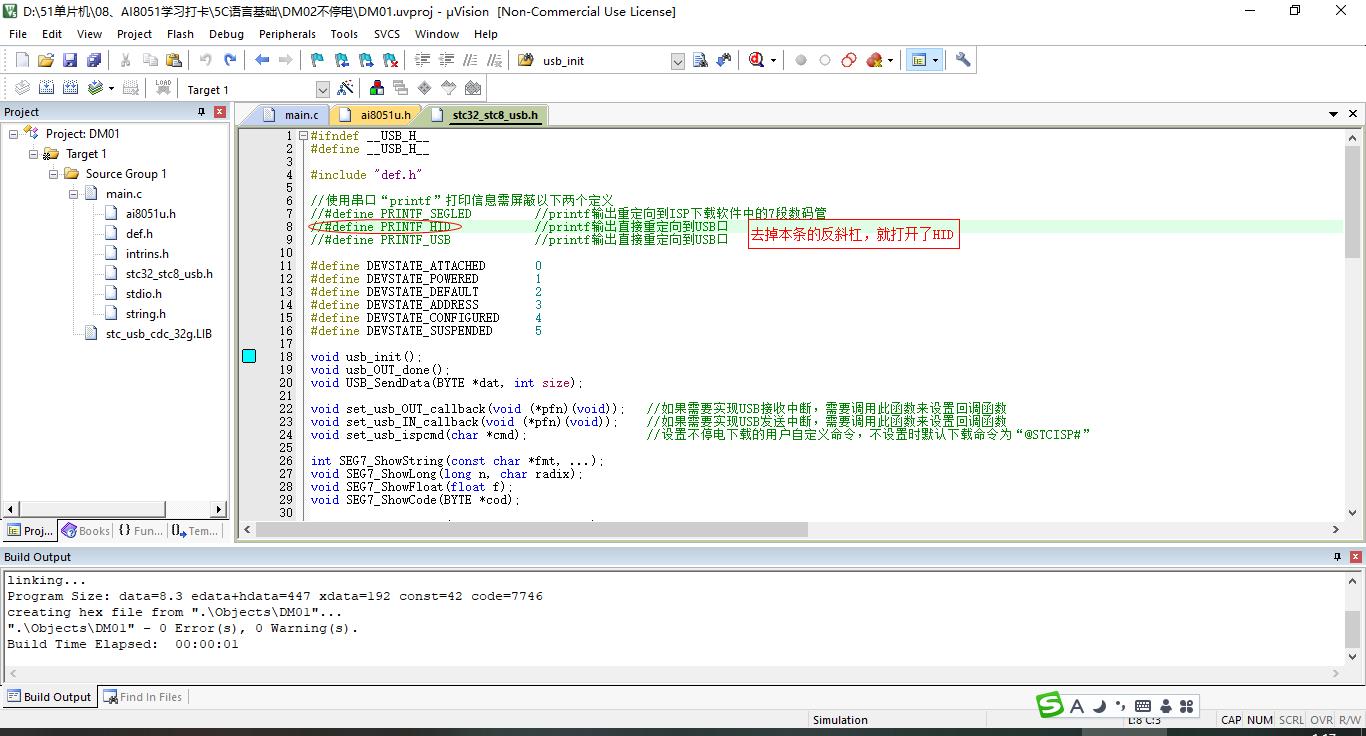
Task: Click the Build target icon
Action: [46, 89]
